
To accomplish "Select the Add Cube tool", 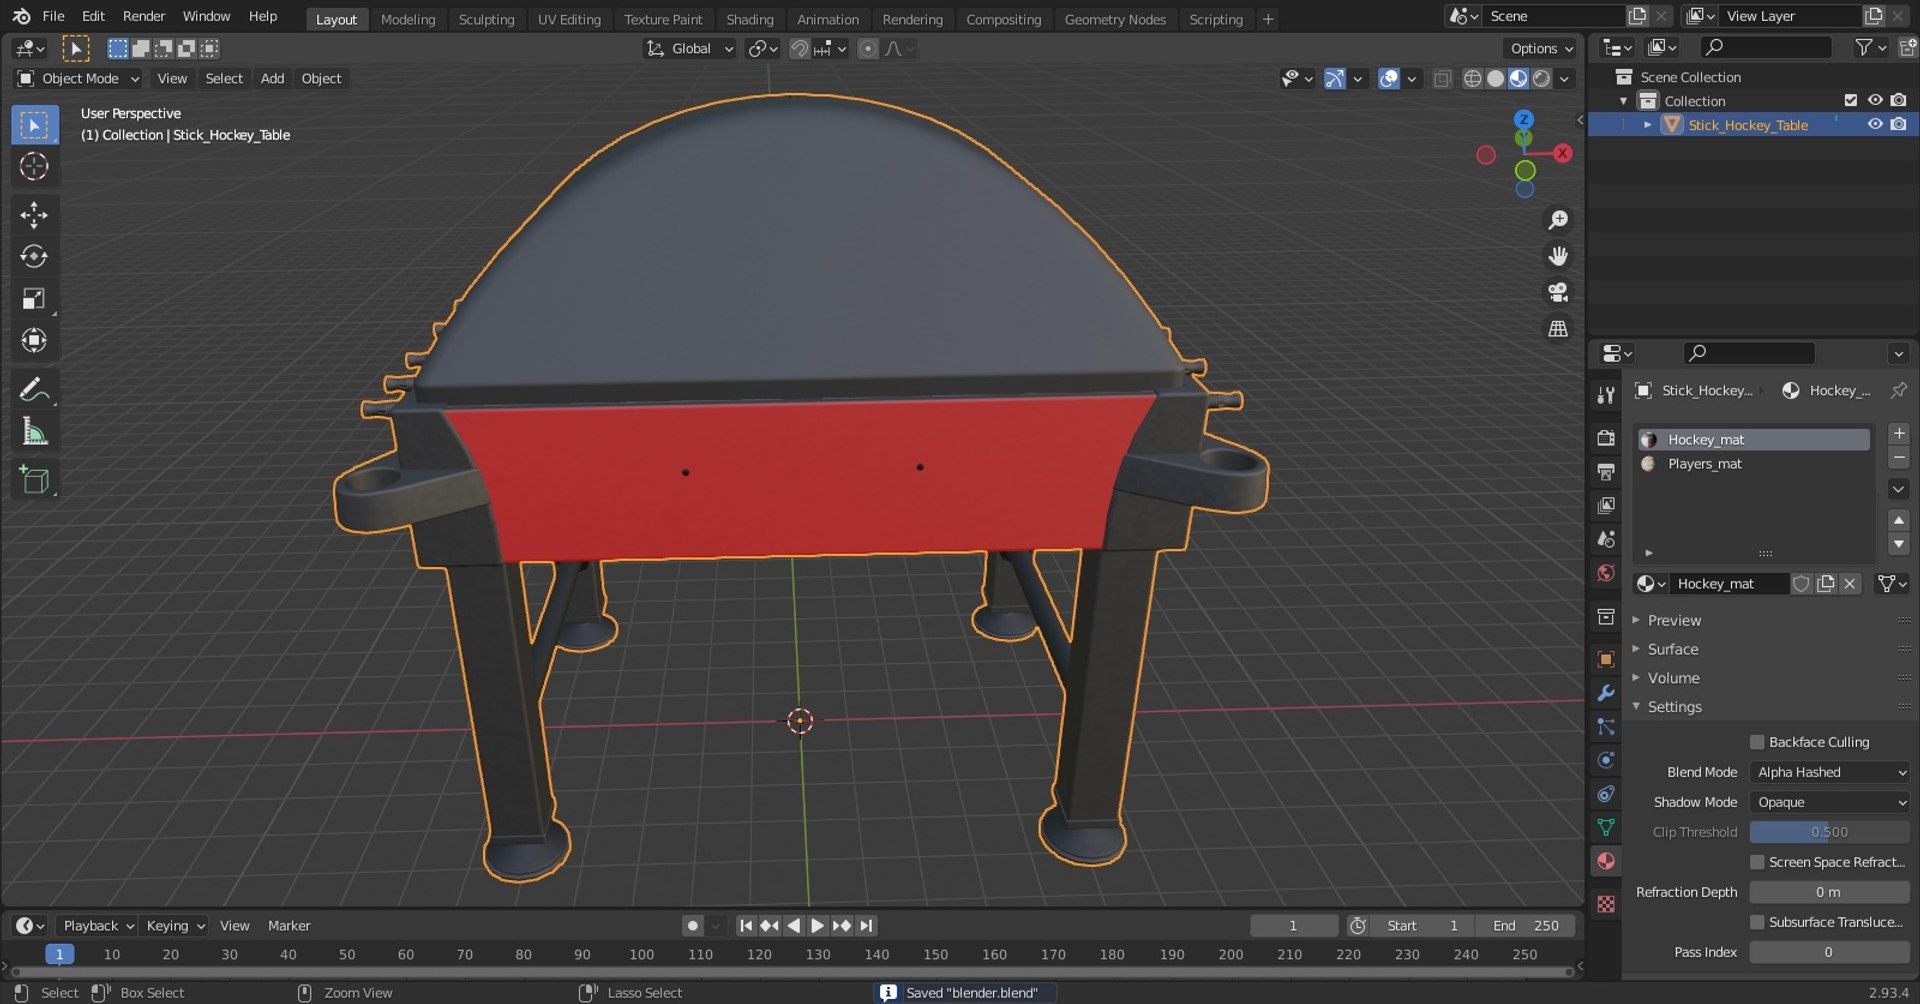I will tap(34, 480).
